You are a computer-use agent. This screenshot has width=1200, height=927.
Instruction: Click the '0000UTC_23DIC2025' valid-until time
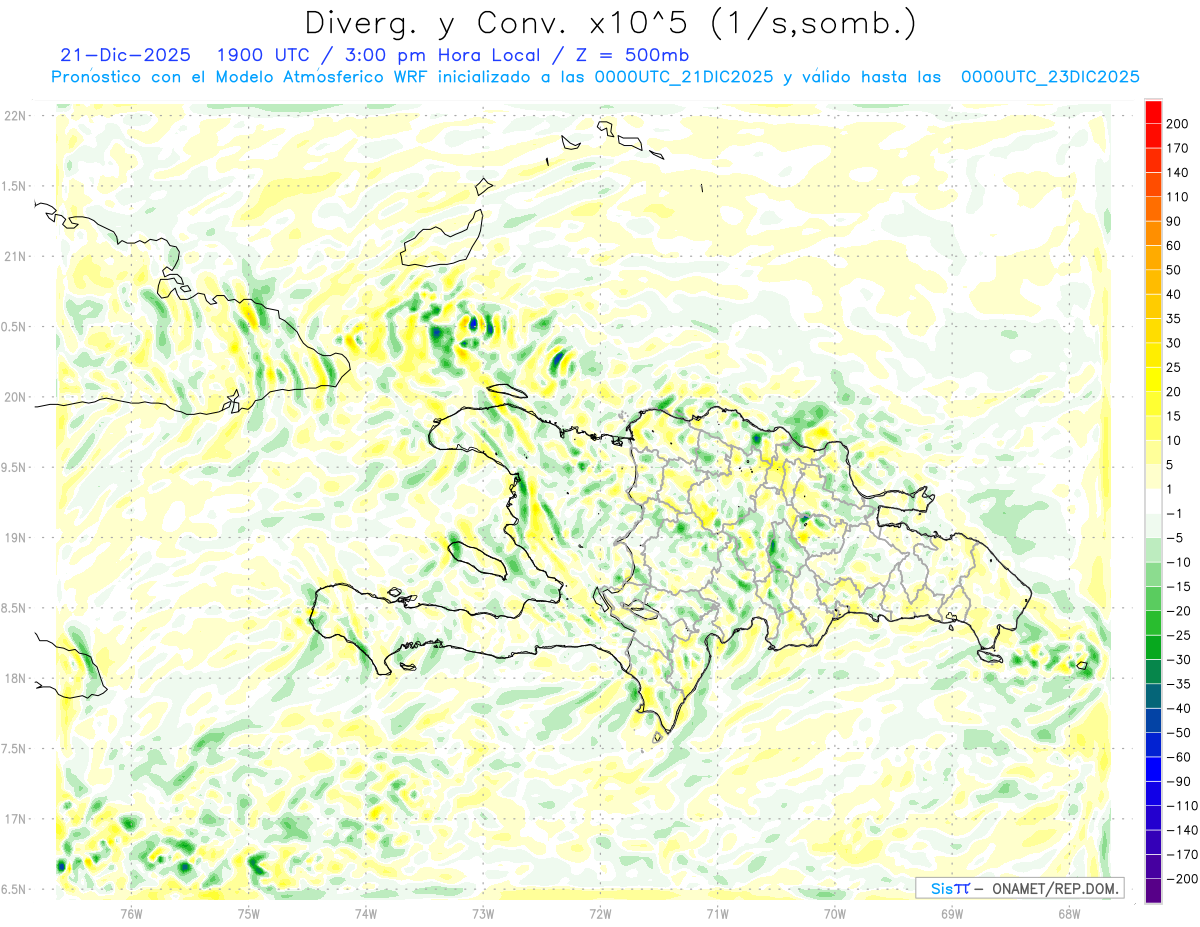1050,76
